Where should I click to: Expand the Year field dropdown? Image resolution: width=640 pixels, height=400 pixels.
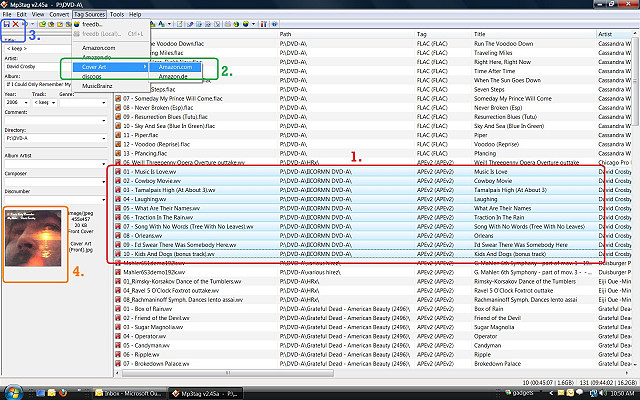[27, 102]
